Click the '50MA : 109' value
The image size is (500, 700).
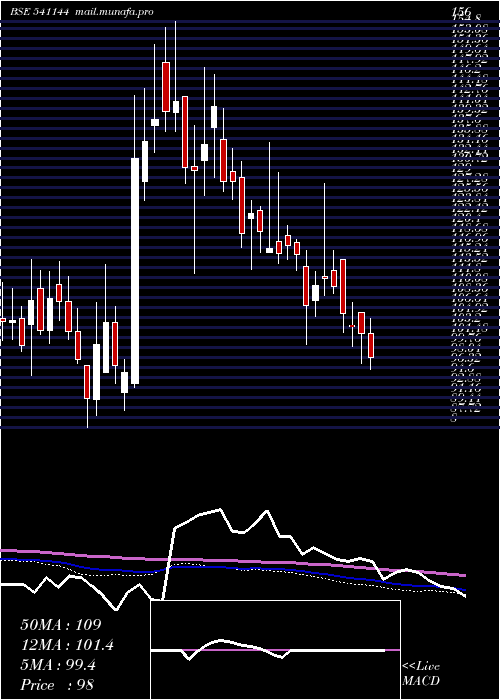coord(61,625)
